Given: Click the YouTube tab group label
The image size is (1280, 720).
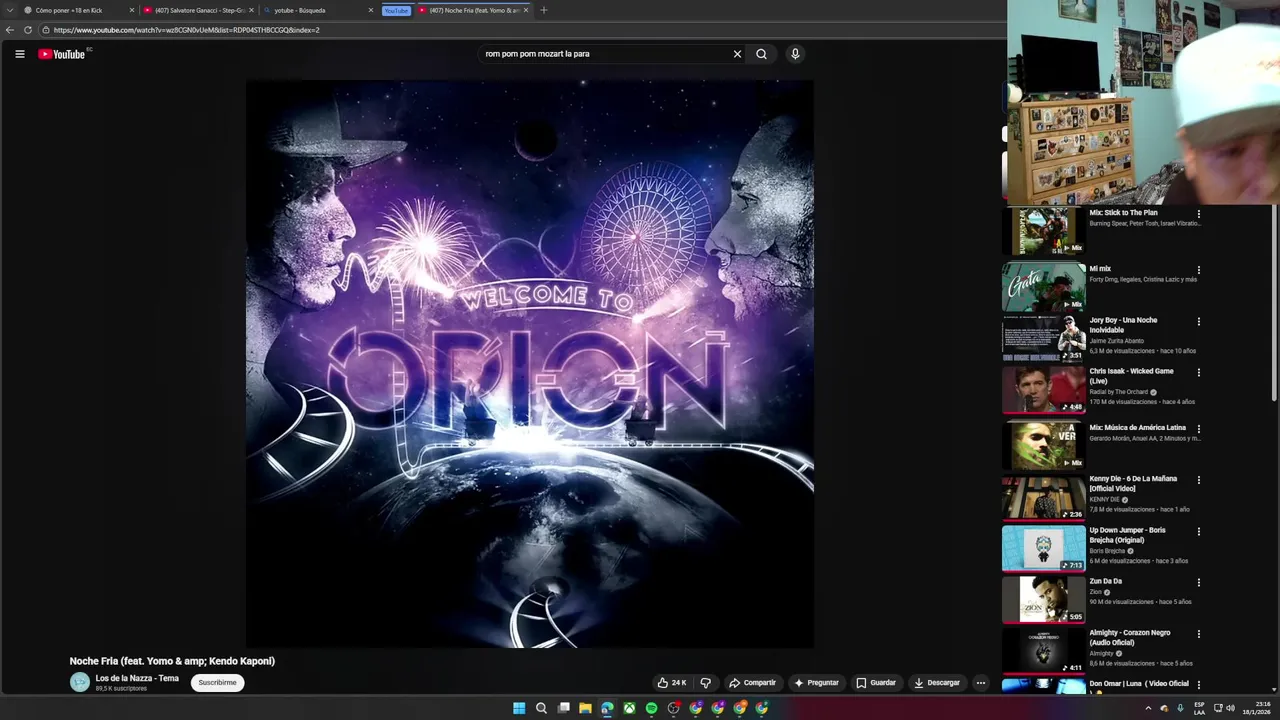Looking at the screenshot, I should (x=397, y=10).
